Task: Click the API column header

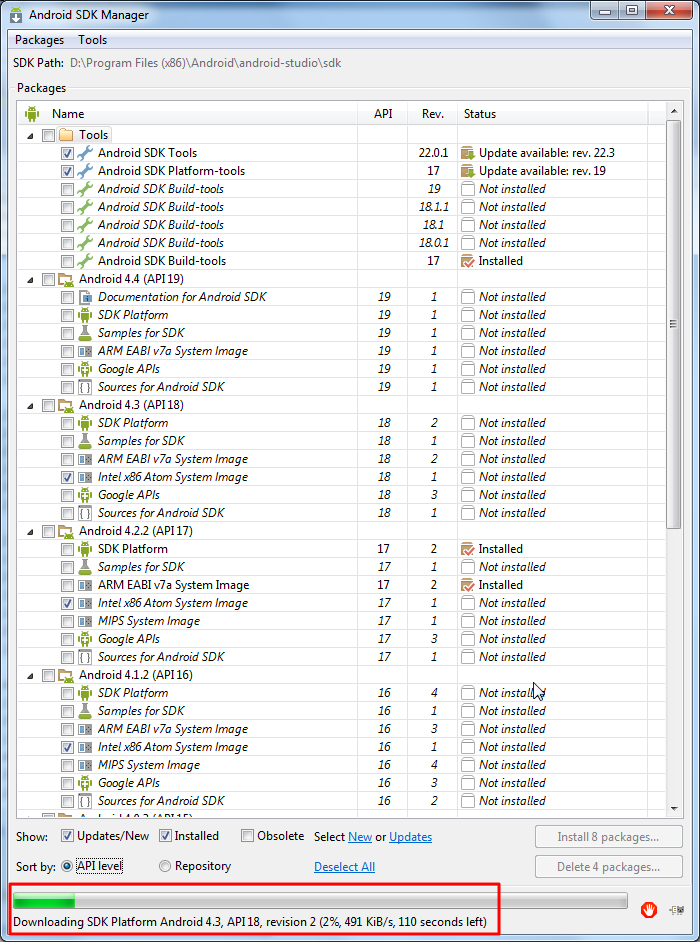Action: [383, 114]
